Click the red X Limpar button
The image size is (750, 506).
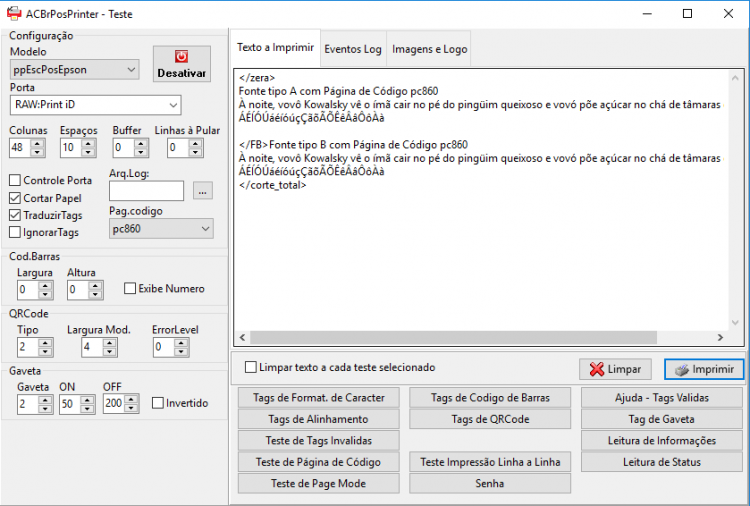click(615, 369)
